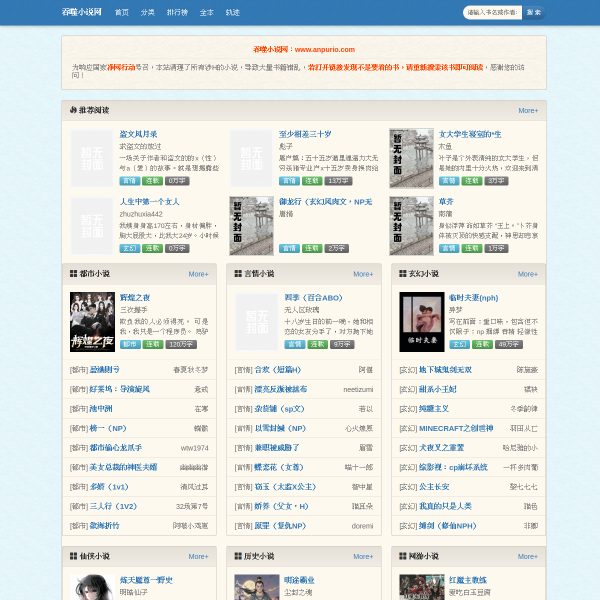Open the list entry 池中洲
600x600 pixels.
coord(101,409)
